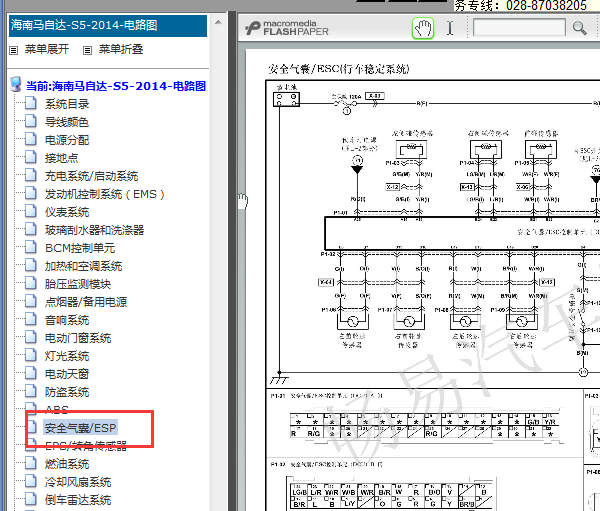This screenshot has height=511, width=600.
Task: Click the 菜单折叠 collapse-all button
Action: click(x=121, y=49)
